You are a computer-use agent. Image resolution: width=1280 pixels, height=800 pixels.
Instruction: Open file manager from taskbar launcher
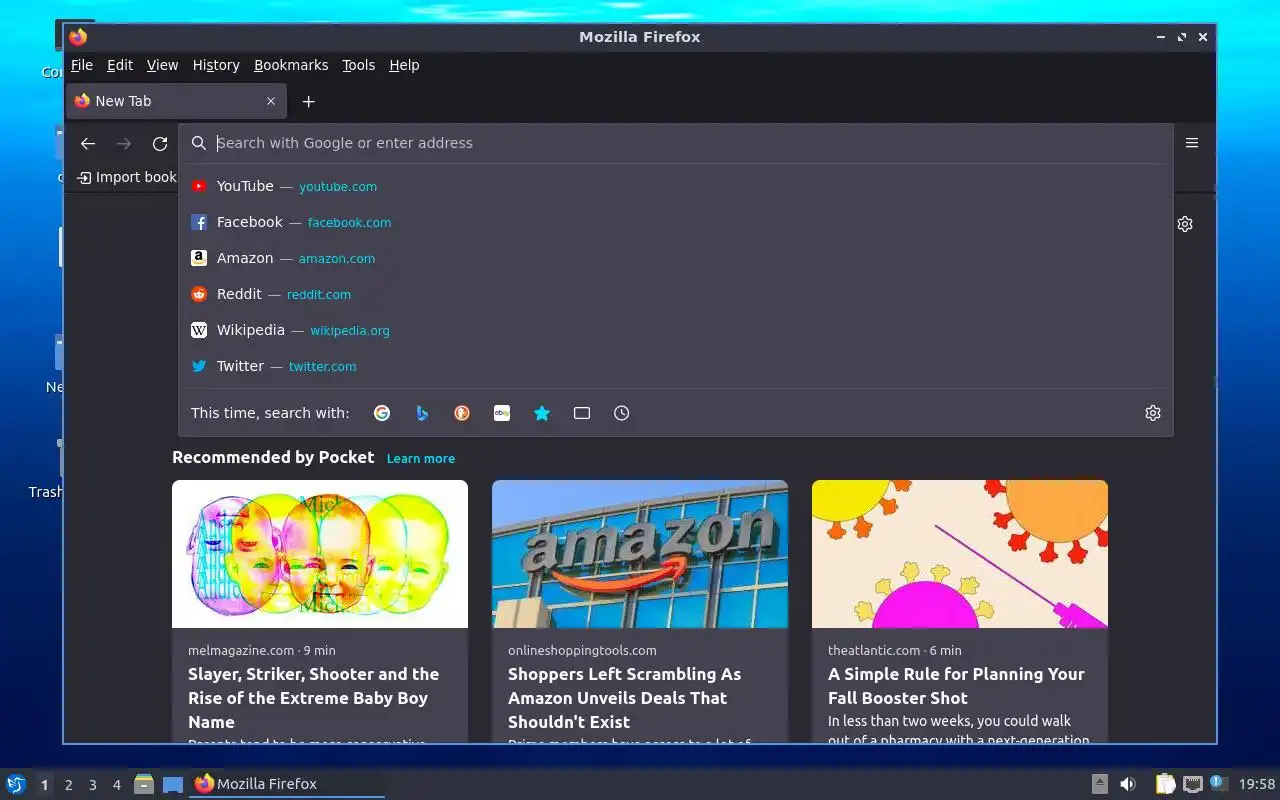tap(144, 784)
